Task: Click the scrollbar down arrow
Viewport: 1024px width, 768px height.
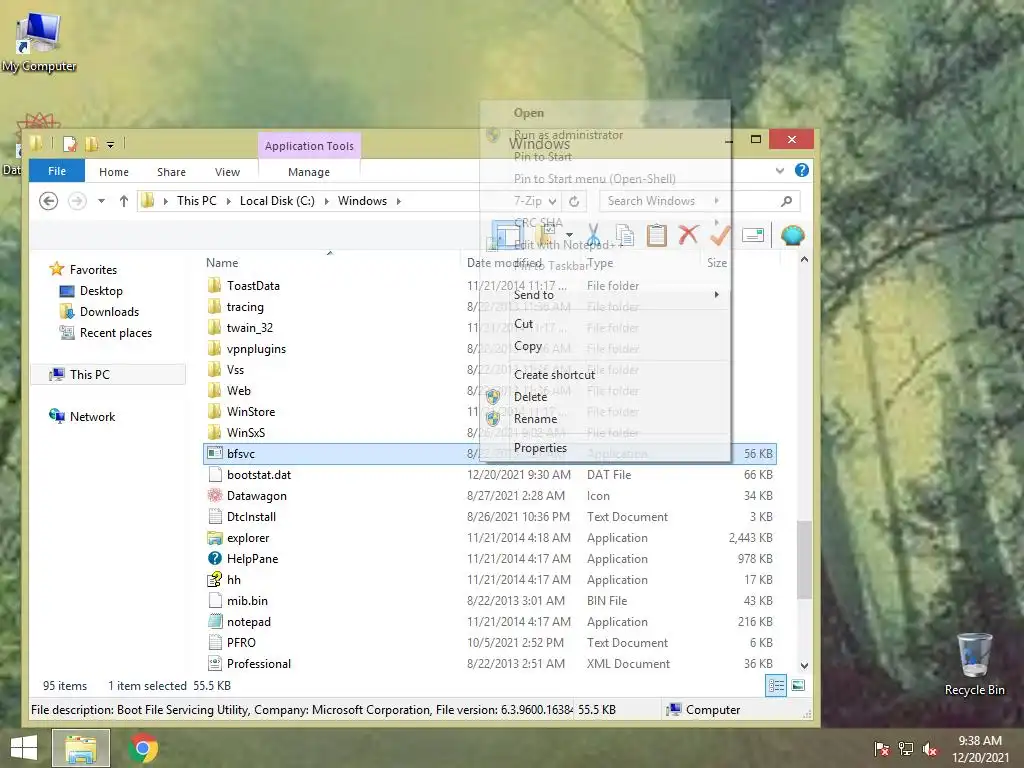Action: [804, 665]
